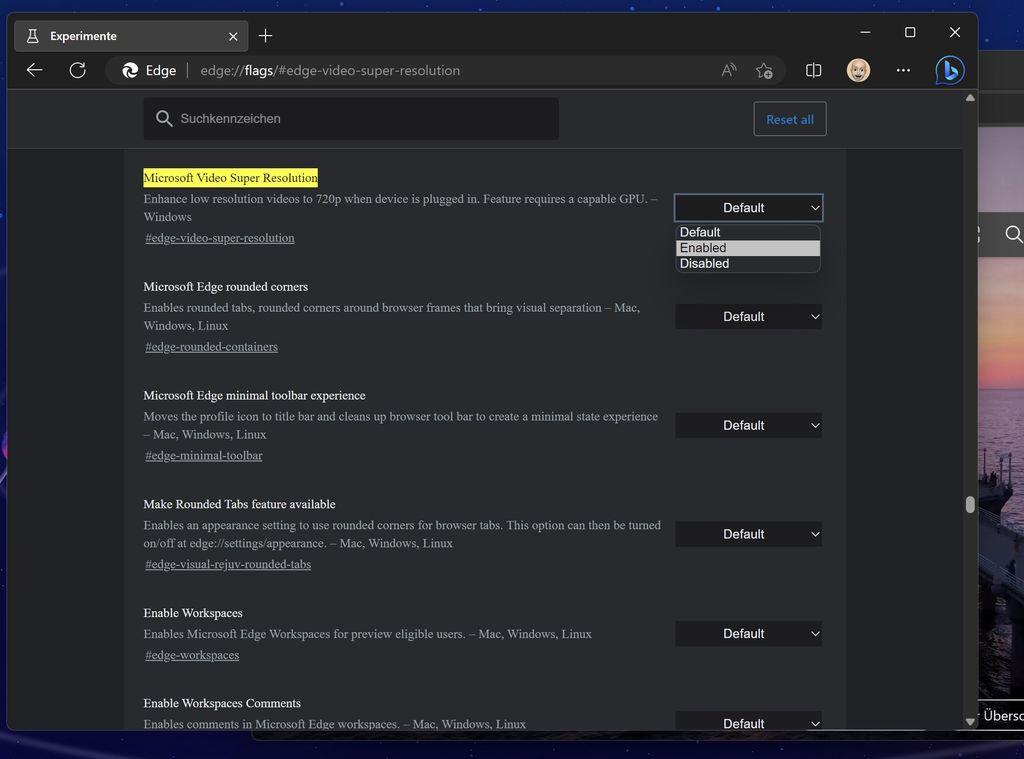Click the Enable Workspaces Comments heading
The width and height of the screenshot is (1024, 759).
(x=222, y=703)
